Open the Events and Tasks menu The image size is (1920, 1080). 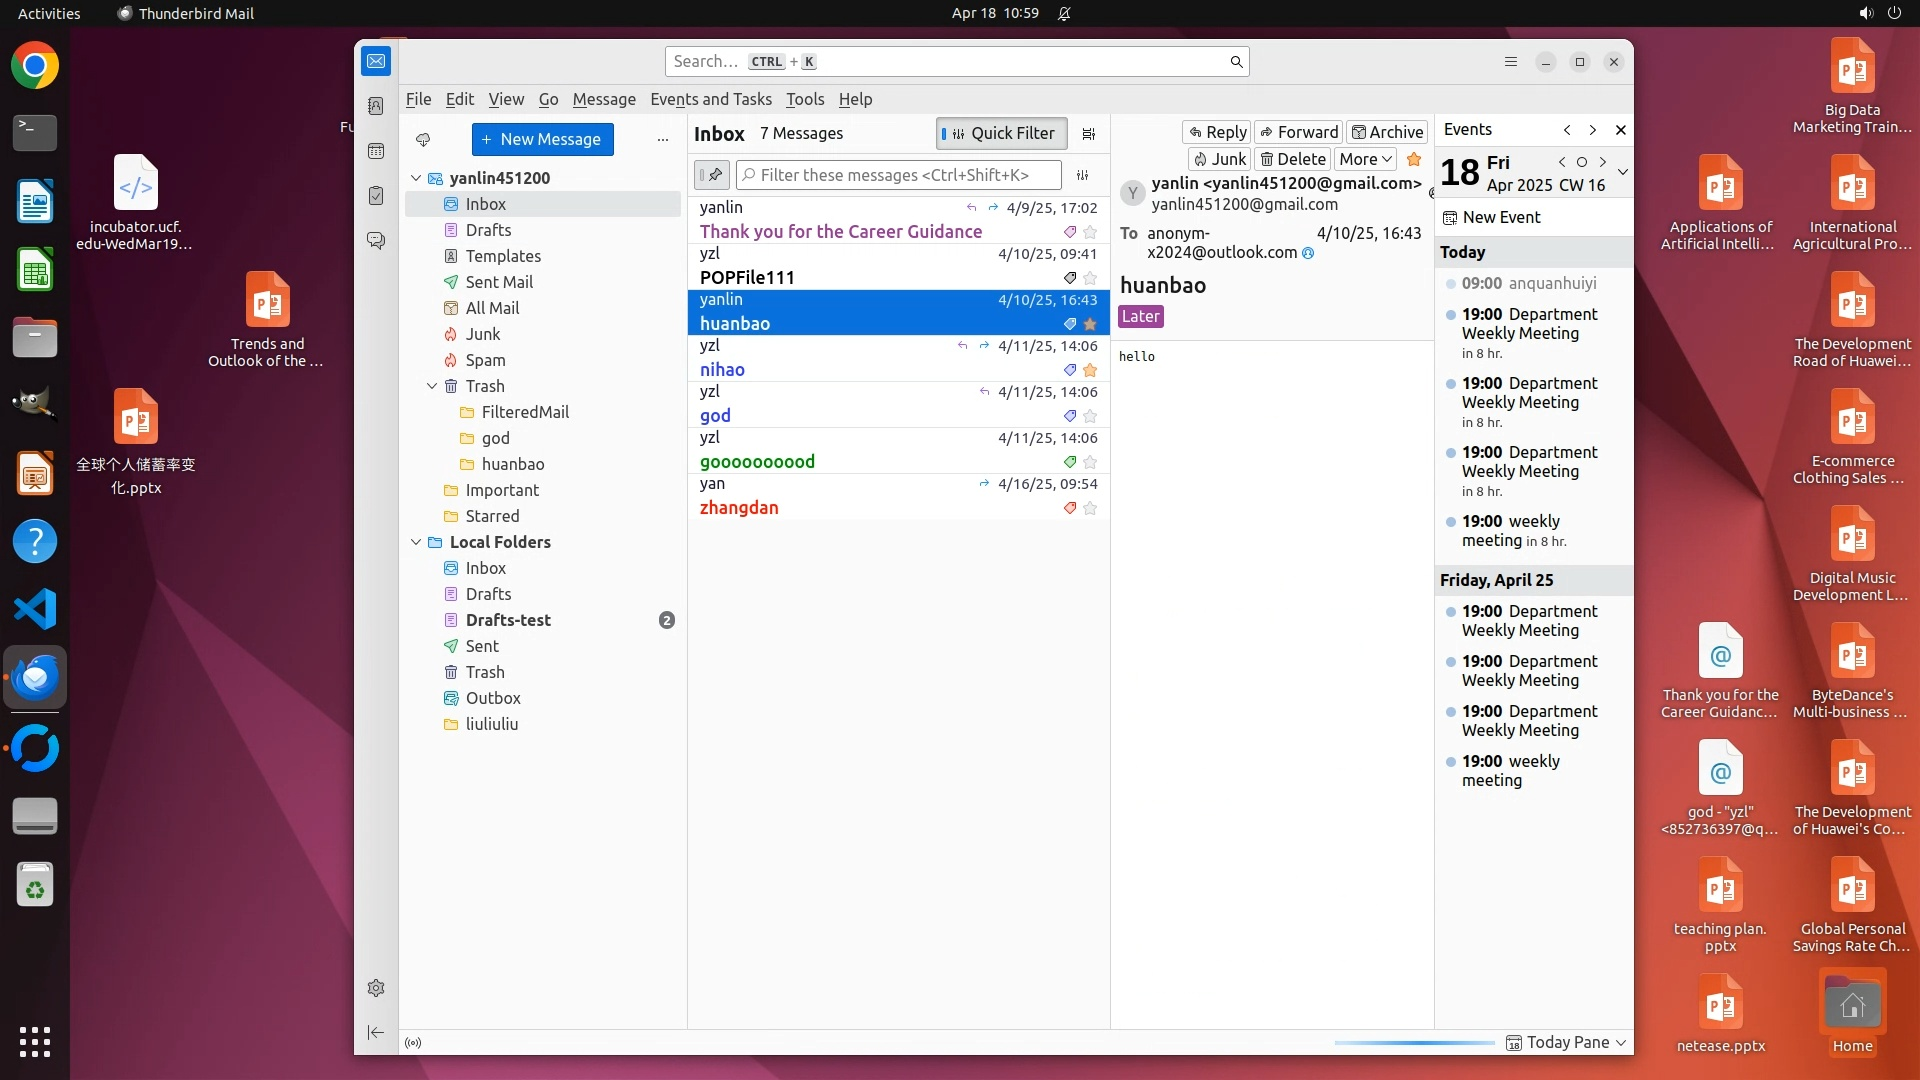click(x=710, y=99)
